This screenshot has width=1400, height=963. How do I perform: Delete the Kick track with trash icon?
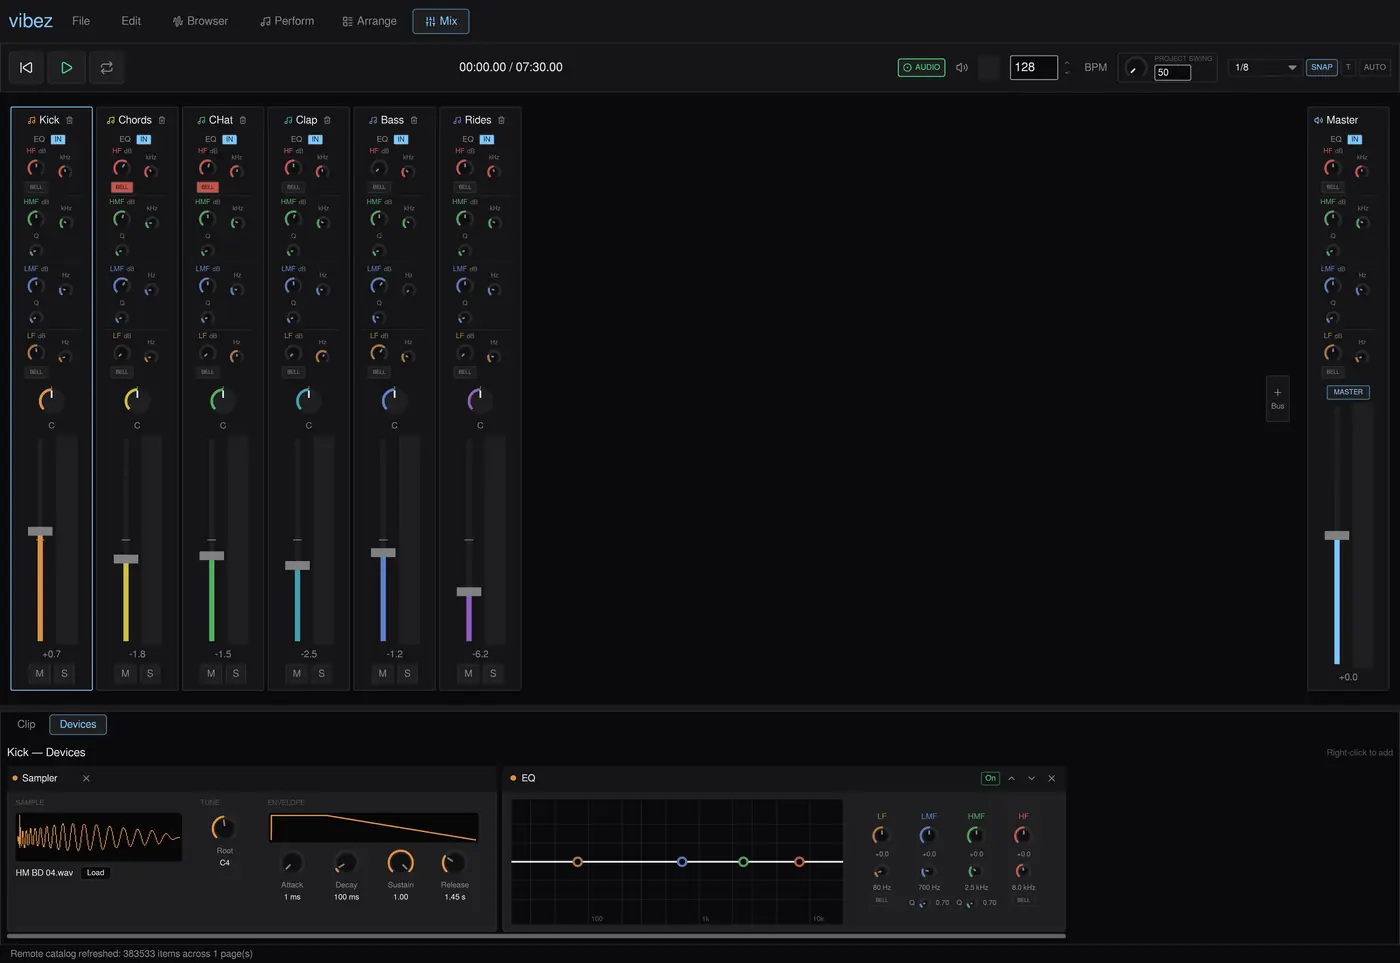pyautogui.click(x=69, y=120)
